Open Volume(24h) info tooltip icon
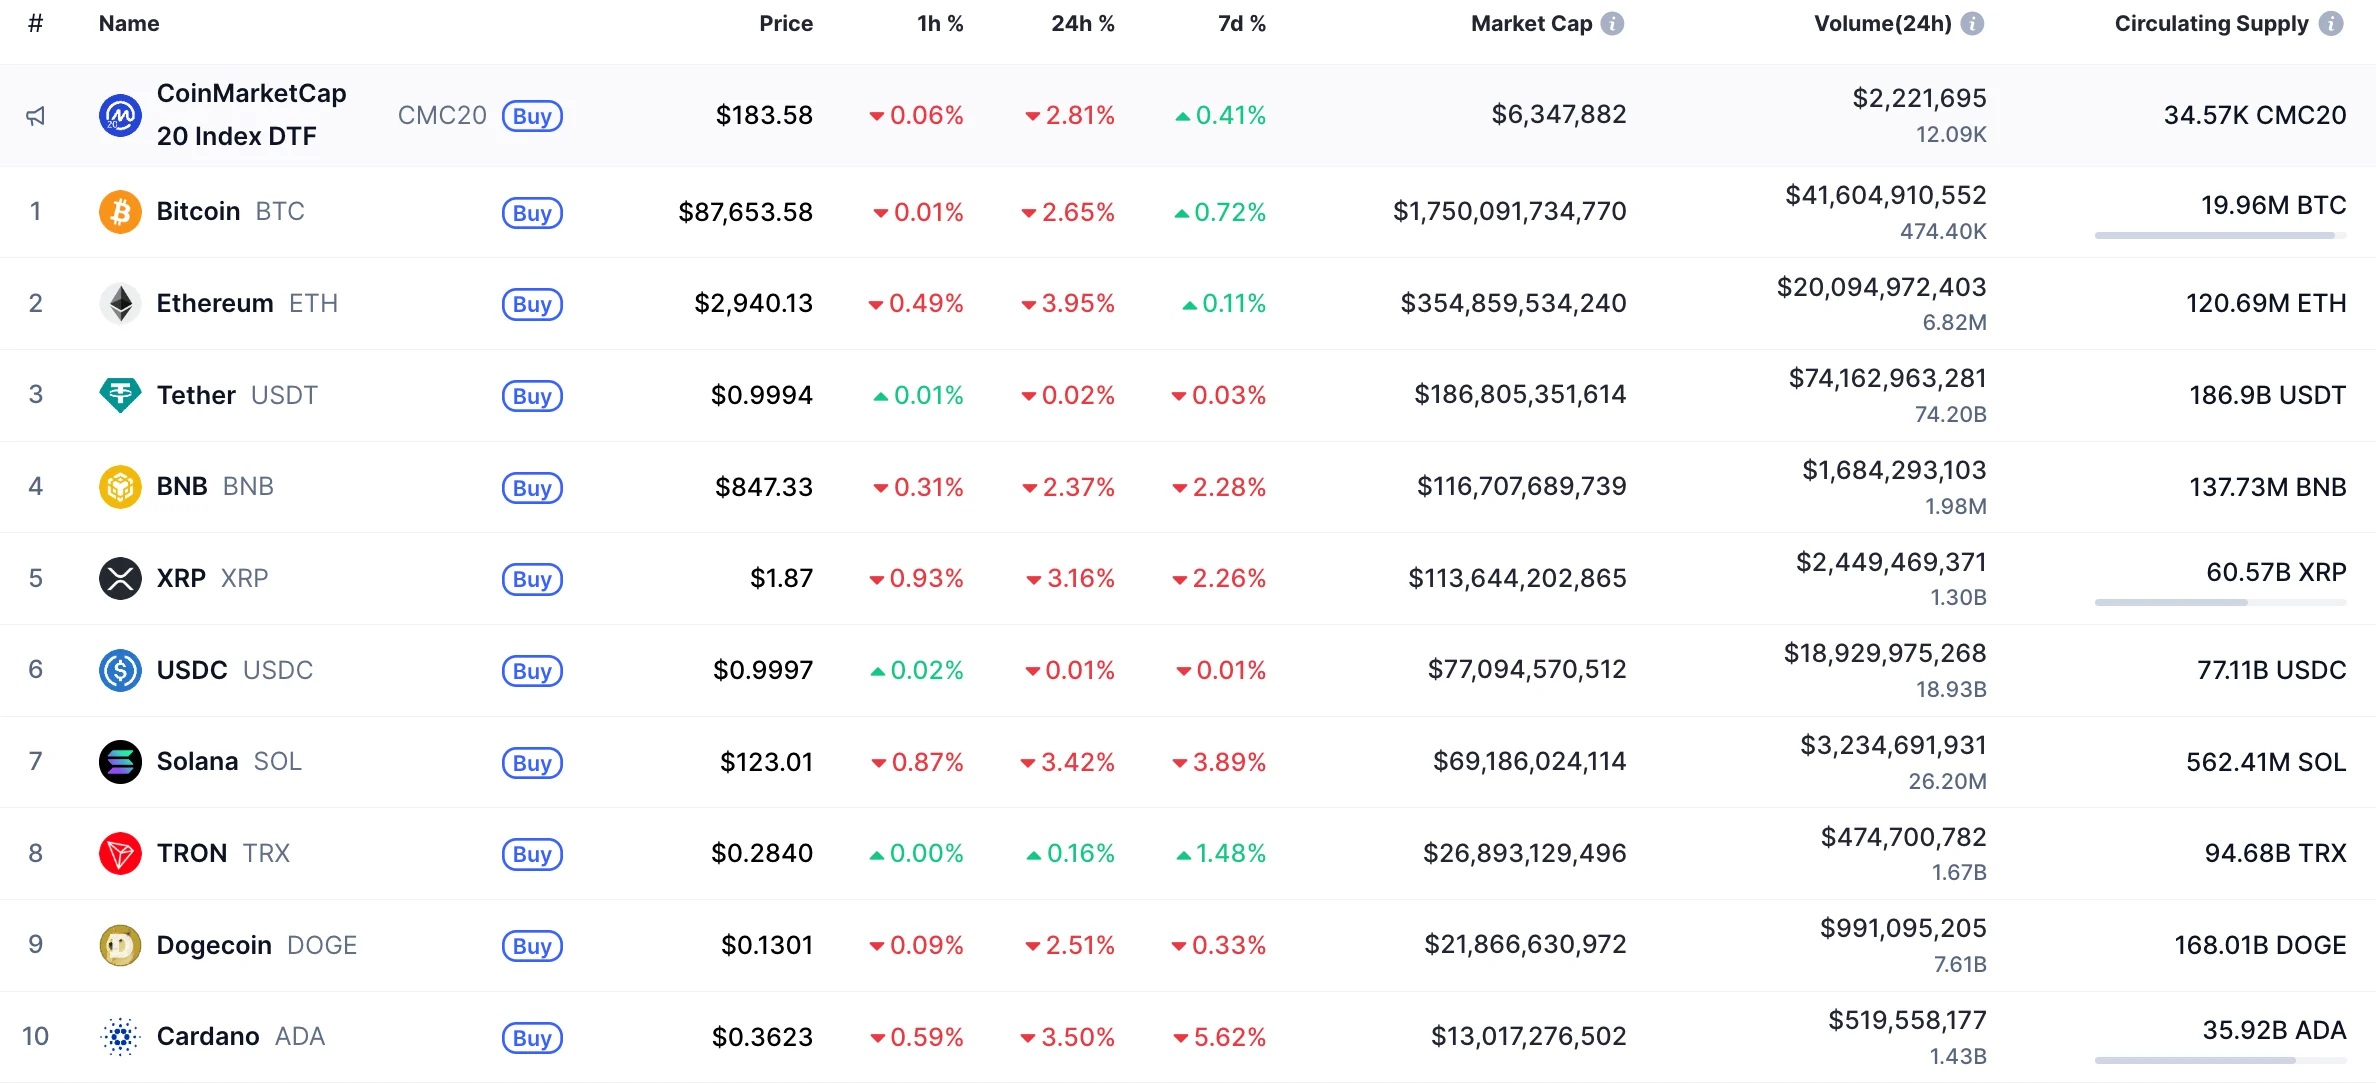This screenshot has height=1084, width=2376. pos(1972,24)
